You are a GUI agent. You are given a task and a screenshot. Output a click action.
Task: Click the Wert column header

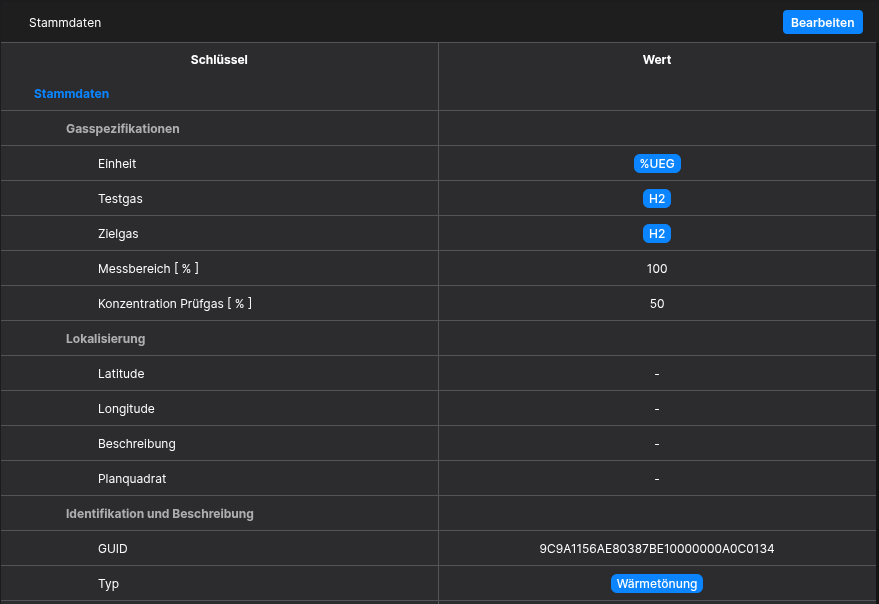[x=657, y=60]
